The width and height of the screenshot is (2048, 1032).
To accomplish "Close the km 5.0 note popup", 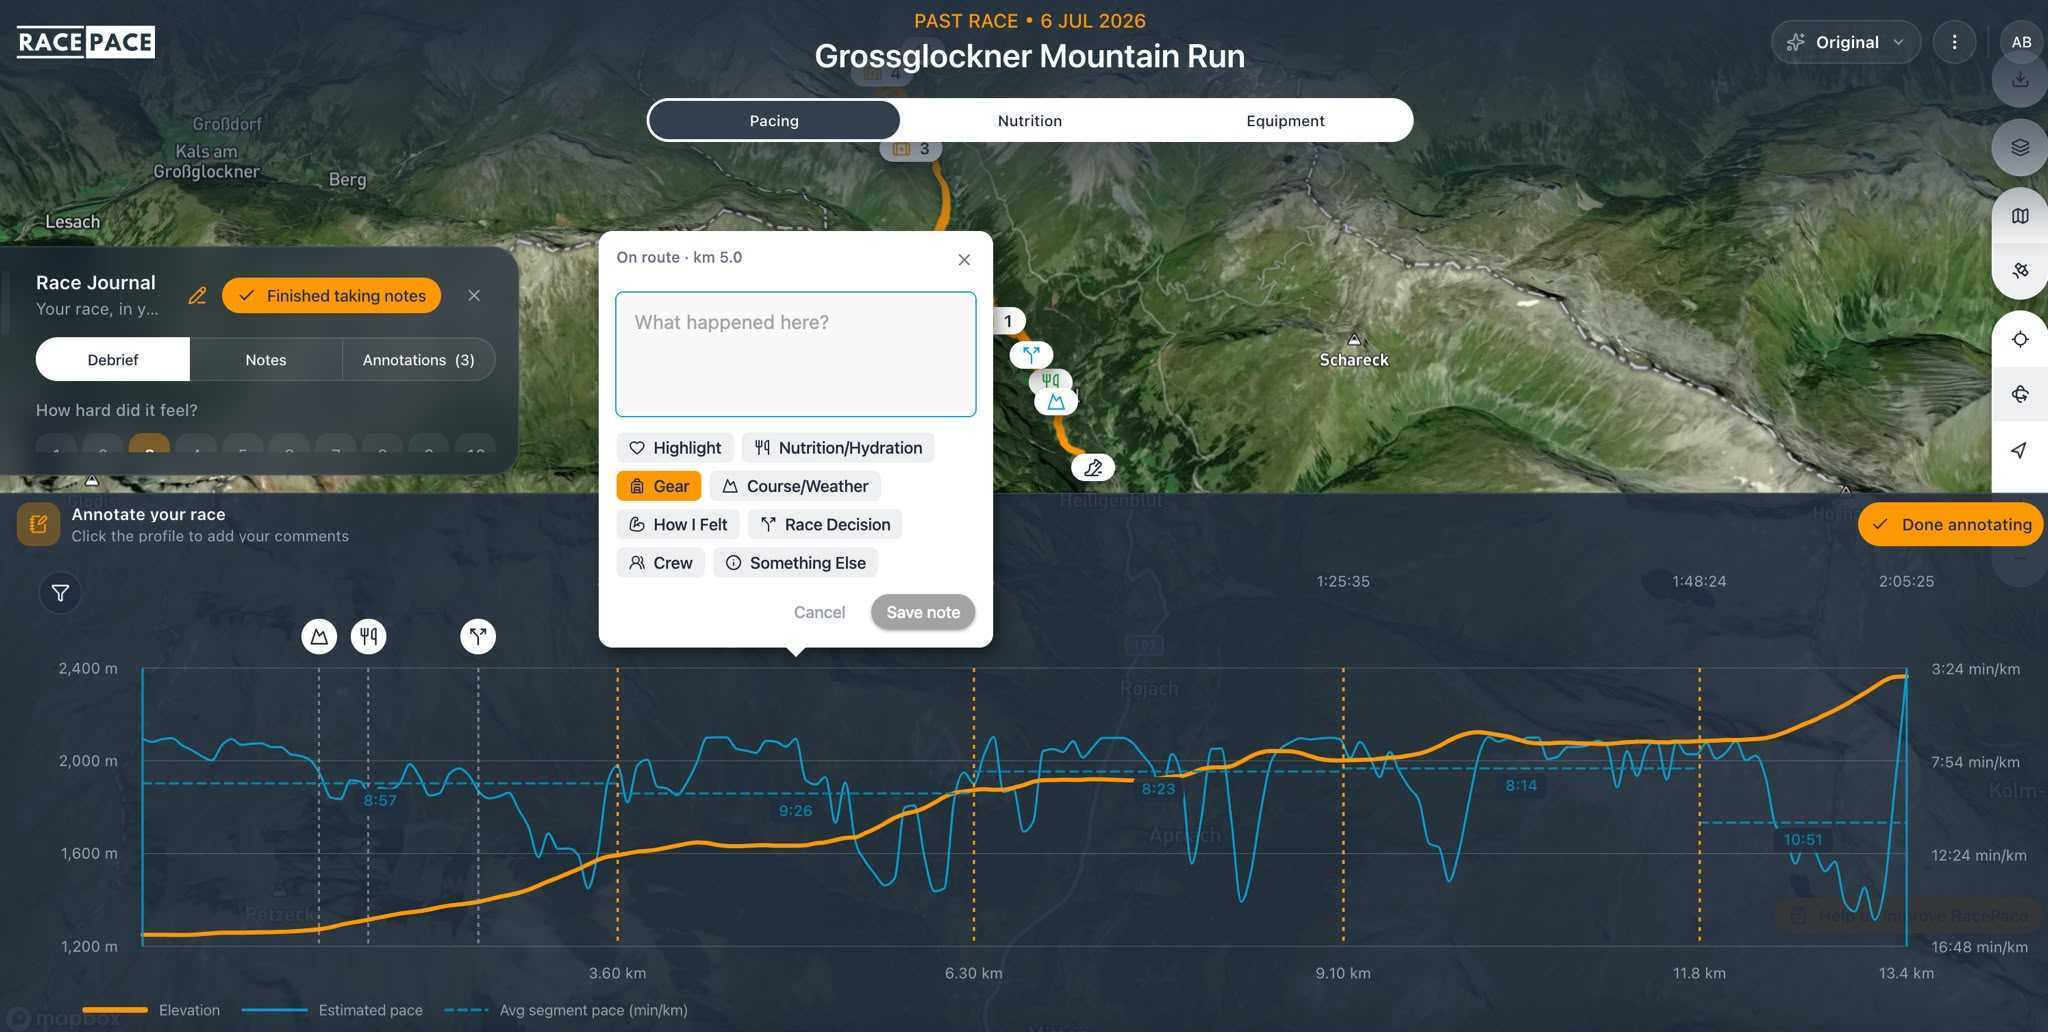I will [964, 260].
